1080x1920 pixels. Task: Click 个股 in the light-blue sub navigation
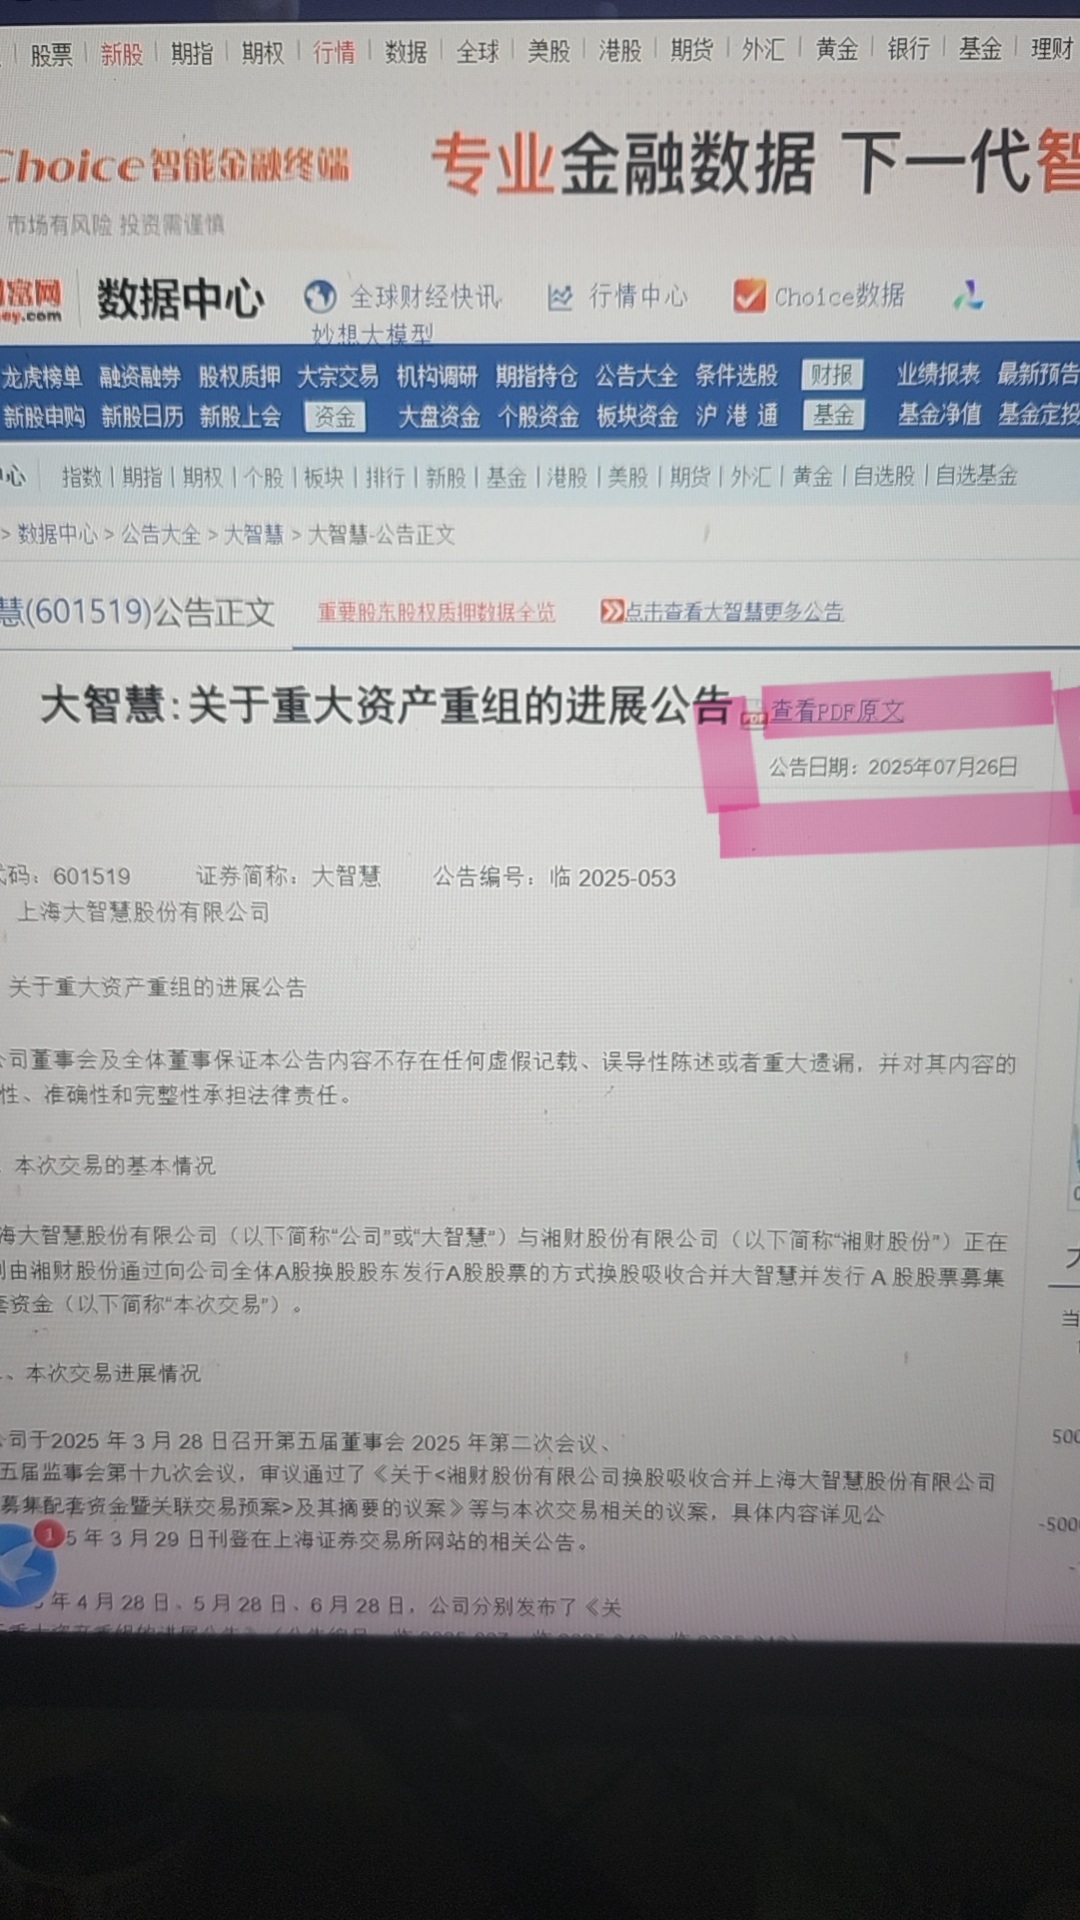coord(264,478)
